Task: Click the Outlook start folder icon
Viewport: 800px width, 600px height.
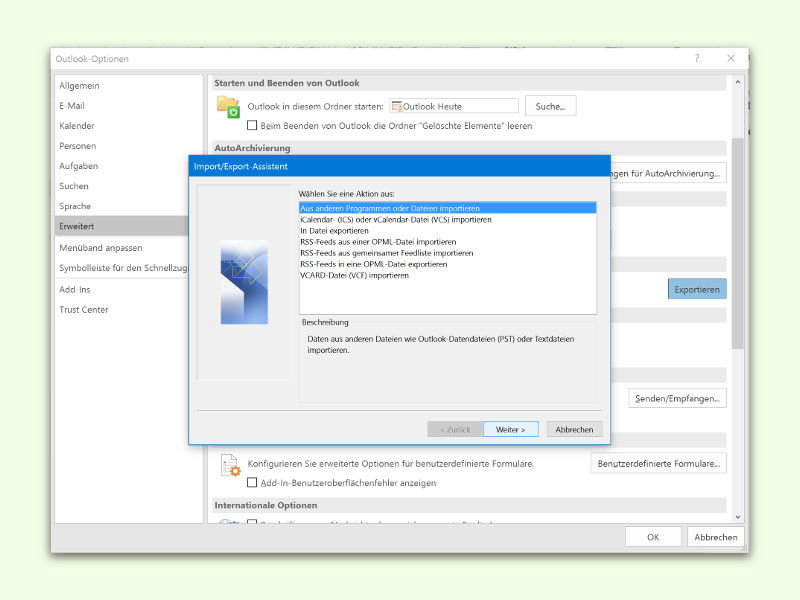Action: pos(228,107)
